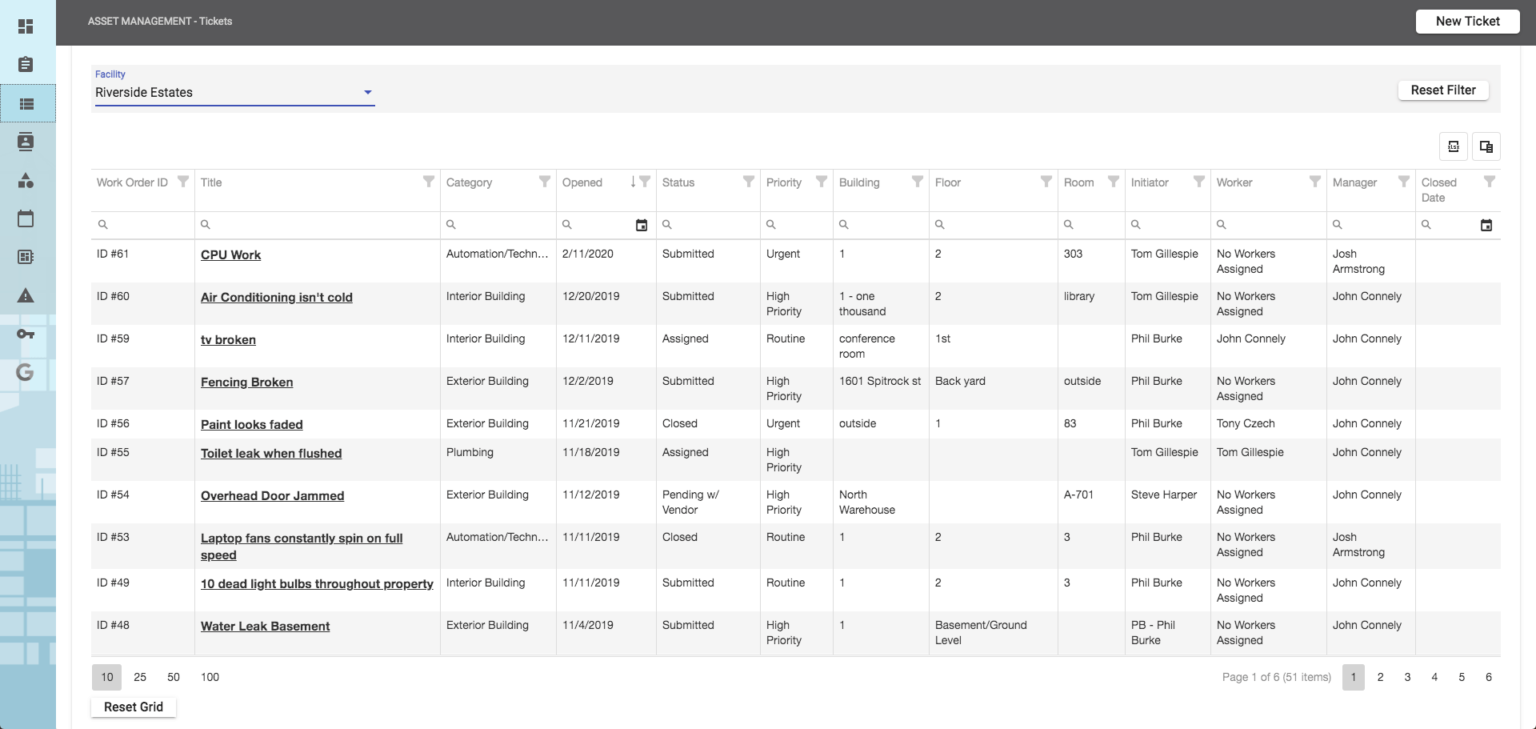Viewport: 1536px width, 729px height.
Task: Export the grid using the XLS export icon
Action: point(1452,146)
